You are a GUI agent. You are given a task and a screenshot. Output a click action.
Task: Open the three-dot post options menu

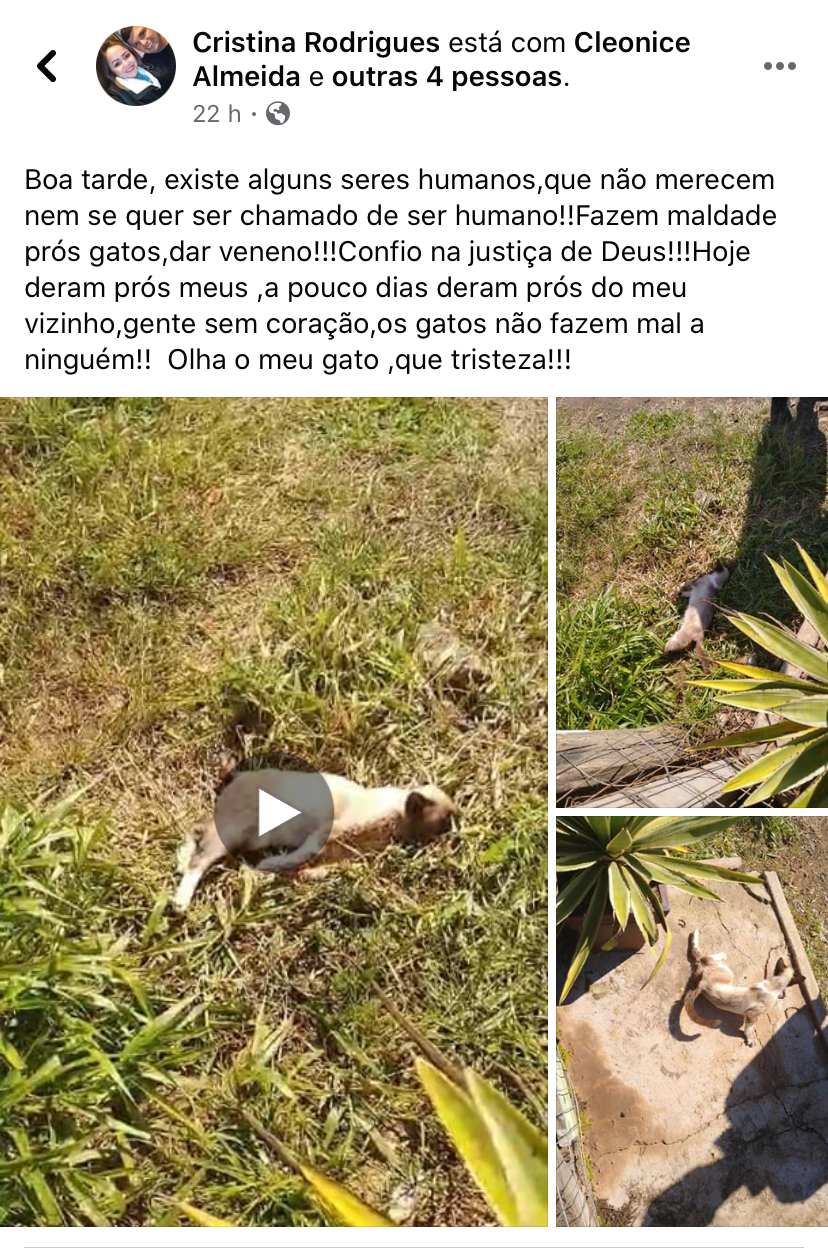779,66
